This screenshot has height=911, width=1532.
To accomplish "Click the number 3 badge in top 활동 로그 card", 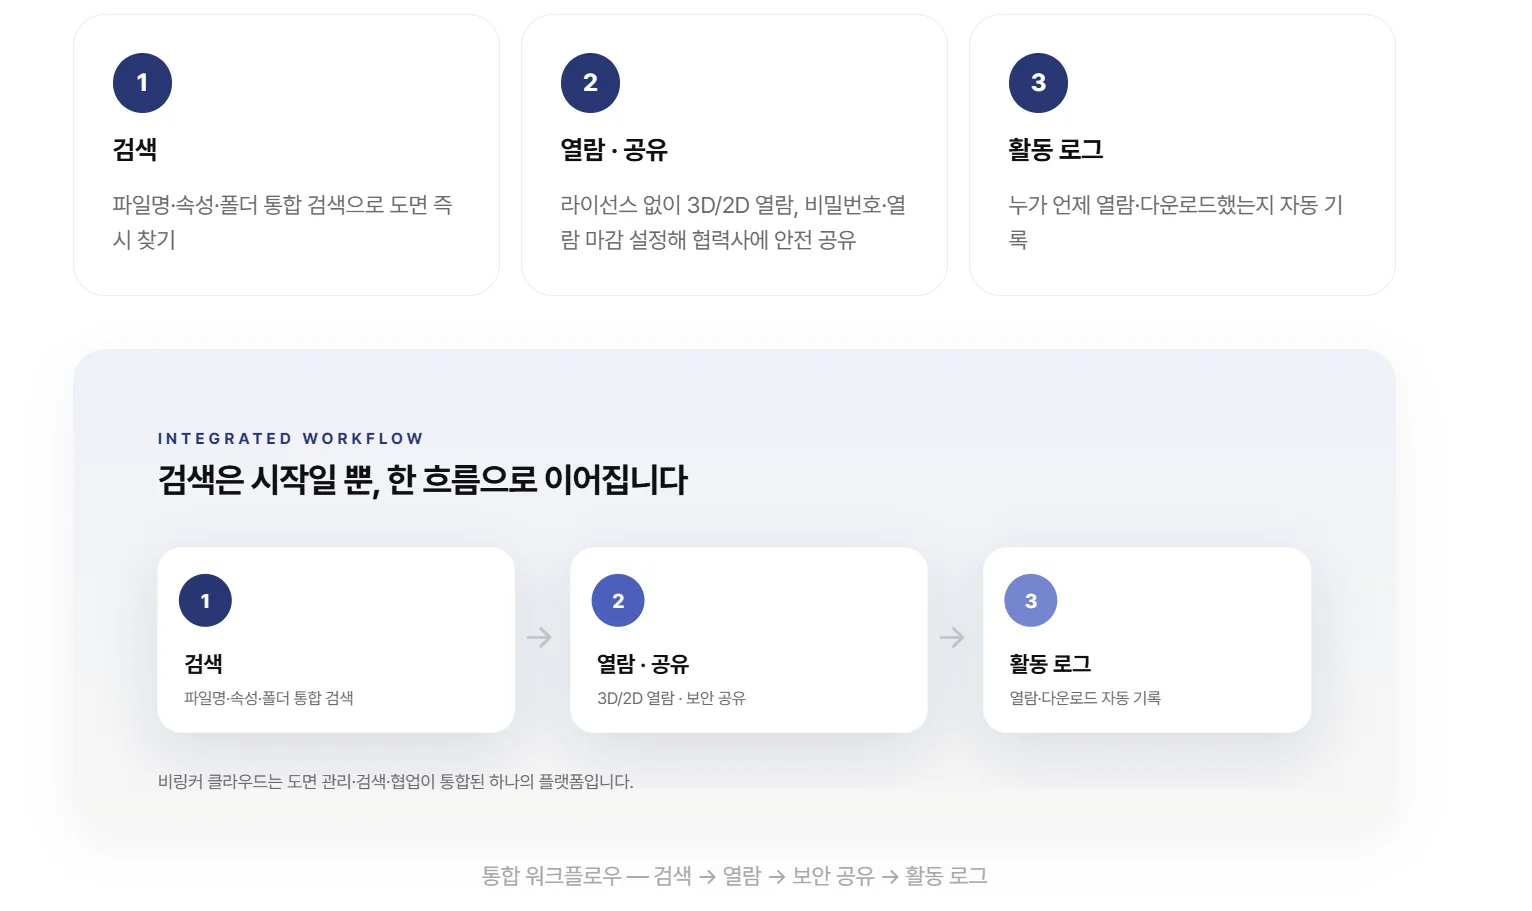I will click(x=1038, y=83).
